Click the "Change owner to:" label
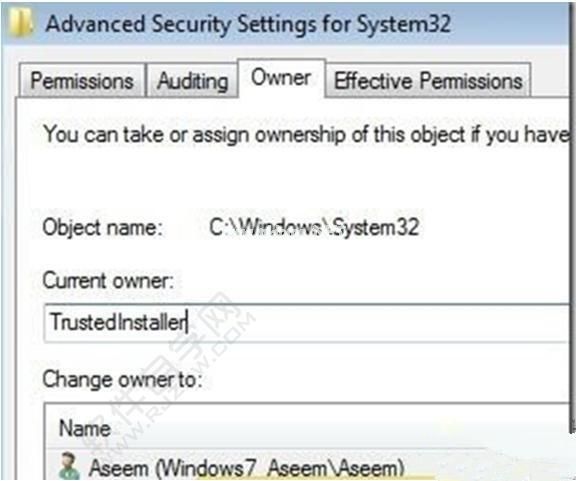The width and height of the screenshot is (576, 481). (x=122, y=379)
